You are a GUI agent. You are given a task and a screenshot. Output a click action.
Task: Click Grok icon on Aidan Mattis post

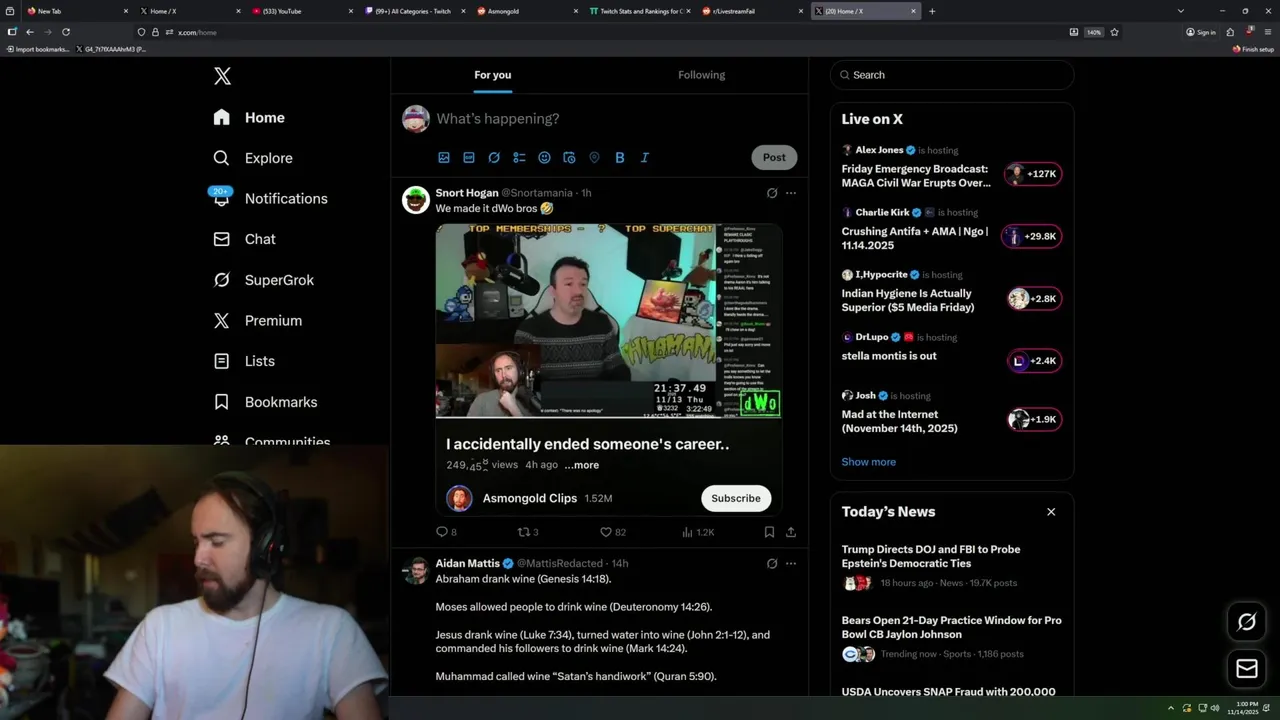[x=772, y=564]
